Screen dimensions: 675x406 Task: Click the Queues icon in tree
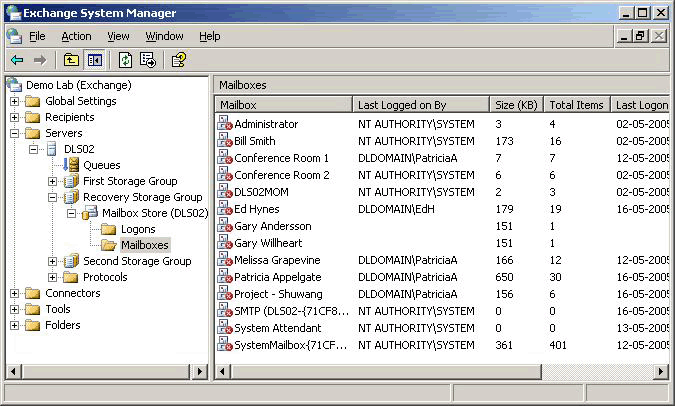(71, 164)
